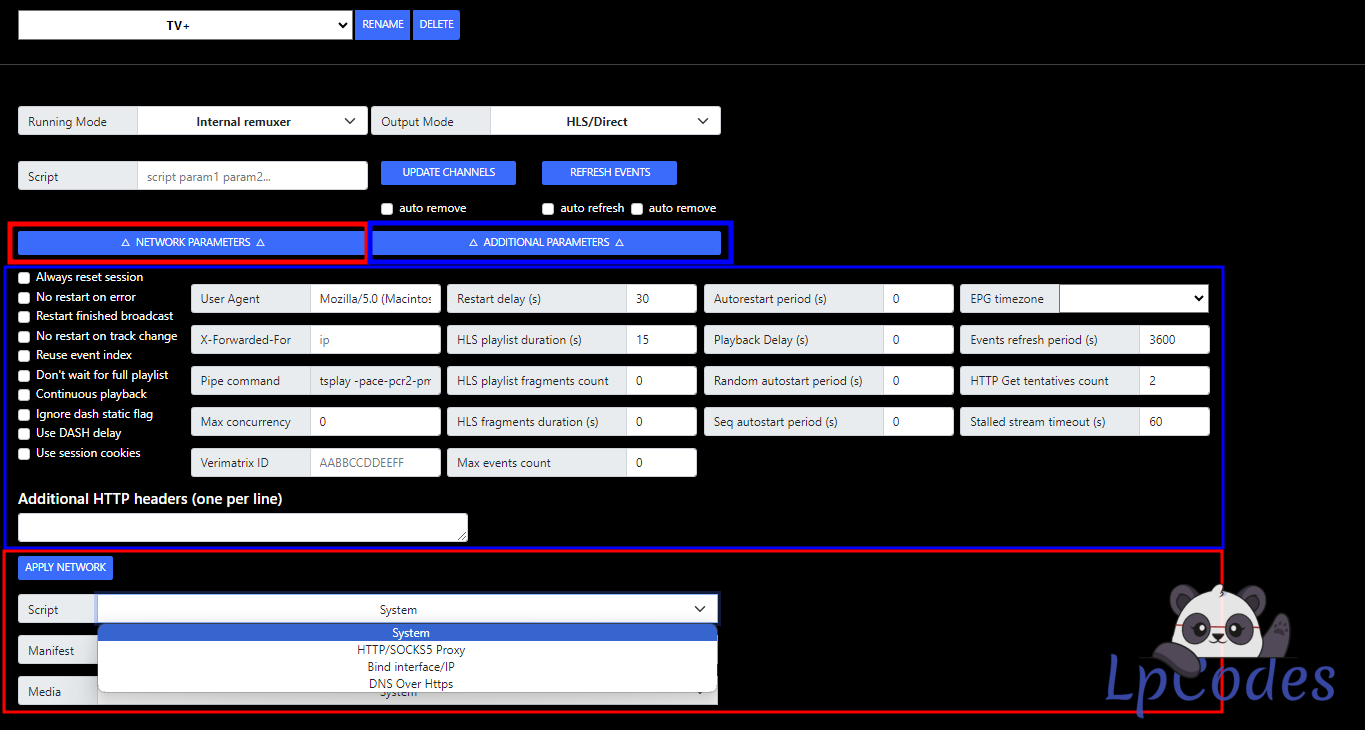
Task: Expand the EPG timezone dropdown
Action: coord(1133,299)
